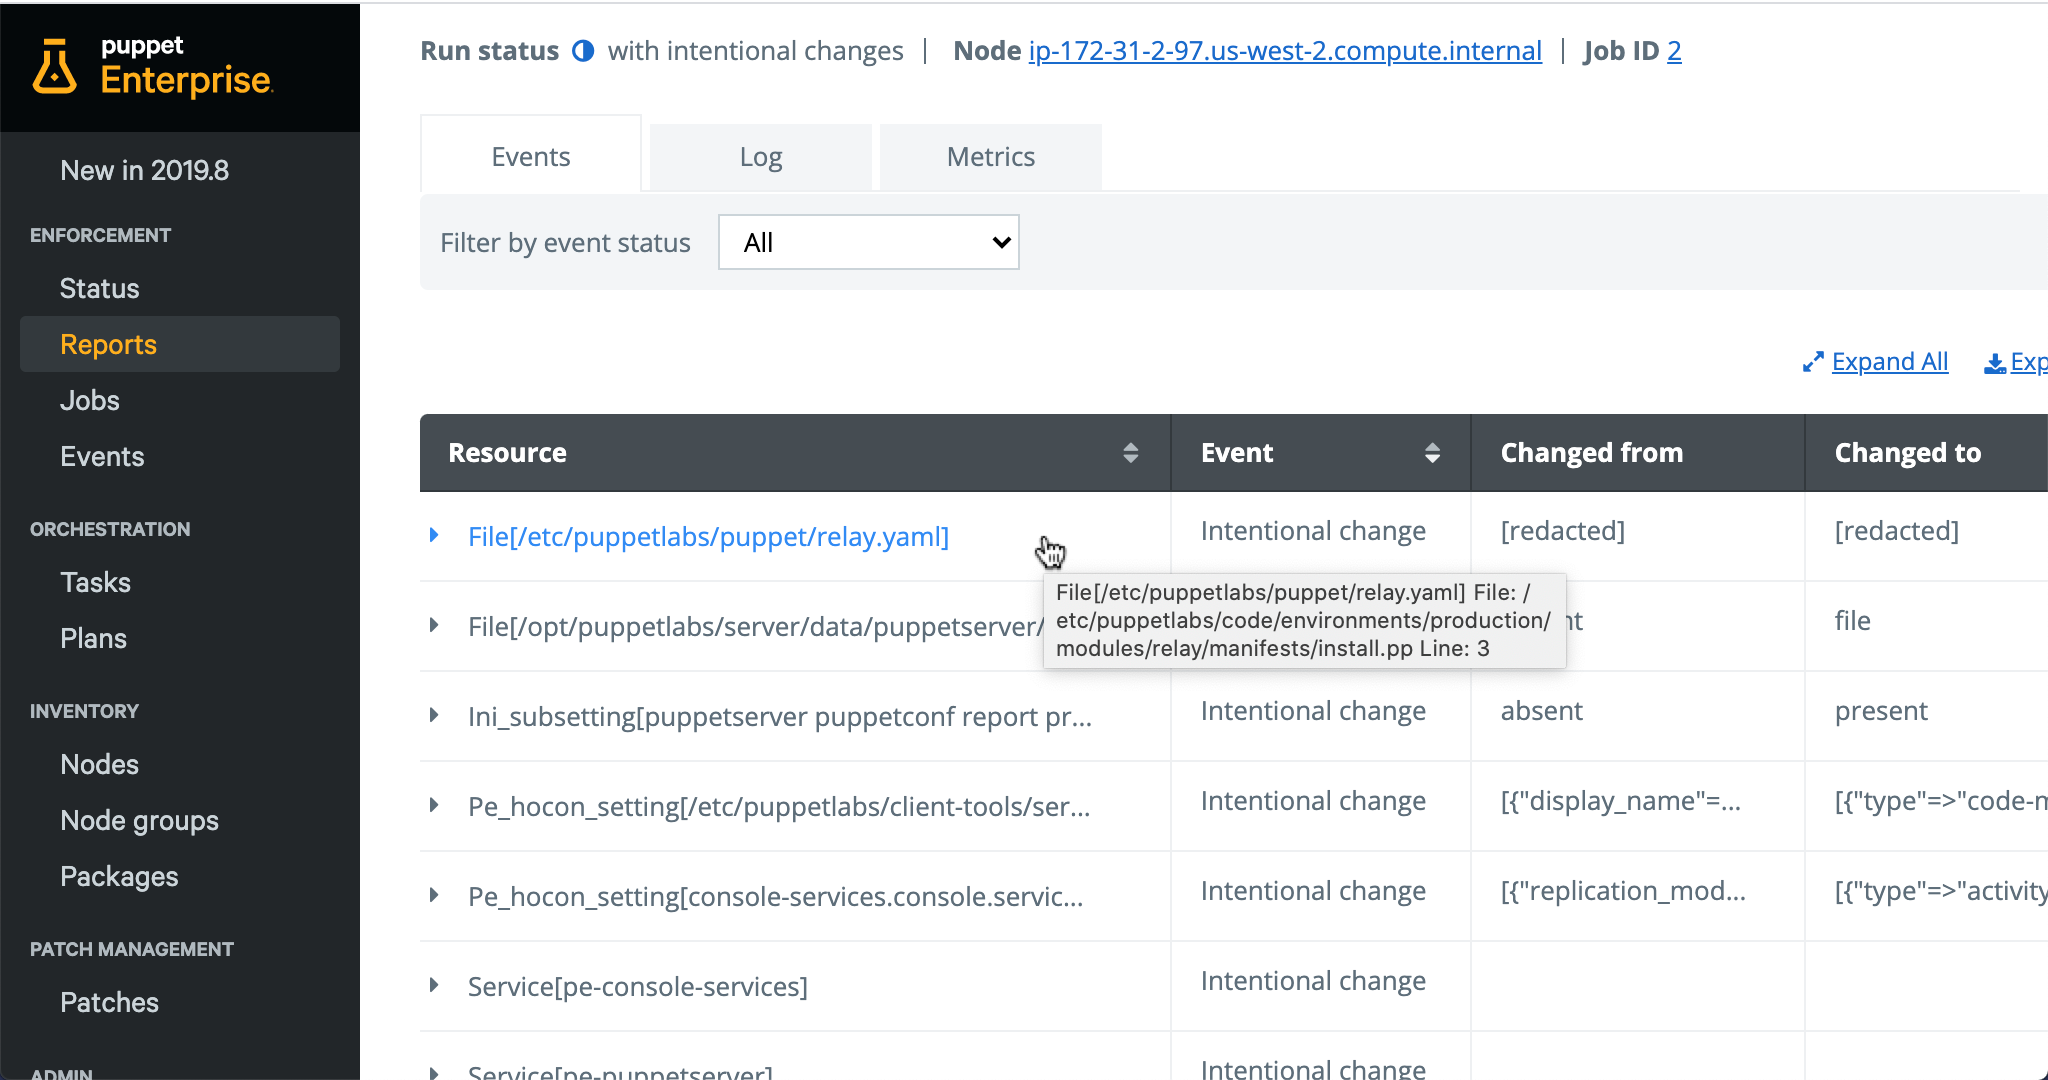Open the Filter by event status dropdown
Image resolution: width=2048 pixels, height=1080 pixels.
tap(869, 242)
